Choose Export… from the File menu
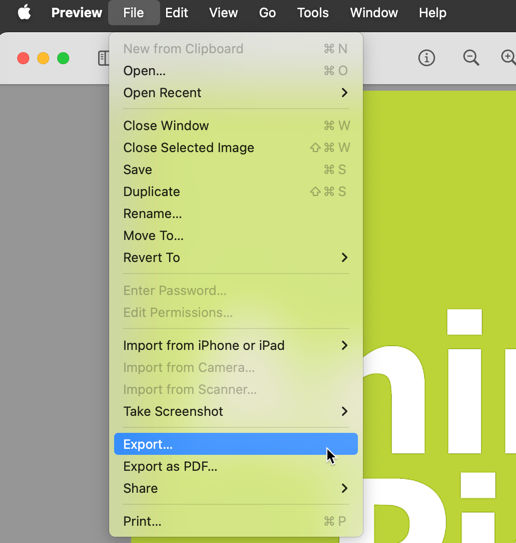The width and height of the screenshot is (516, 543). 236,444
